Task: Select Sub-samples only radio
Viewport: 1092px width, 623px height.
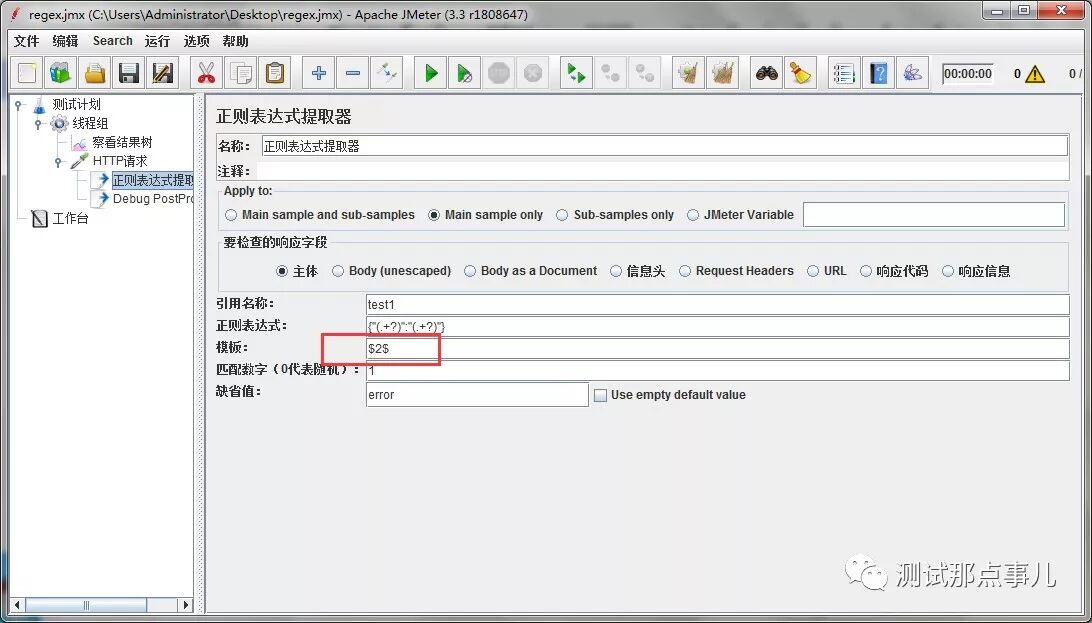Action: (x=562, y=215)
